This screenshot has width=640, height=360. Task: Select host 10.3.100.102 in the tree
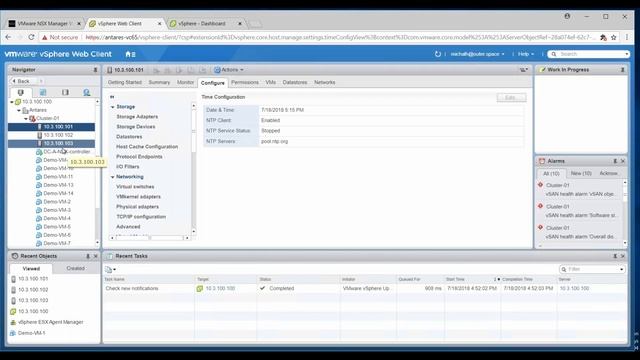(x=58, y=135)
